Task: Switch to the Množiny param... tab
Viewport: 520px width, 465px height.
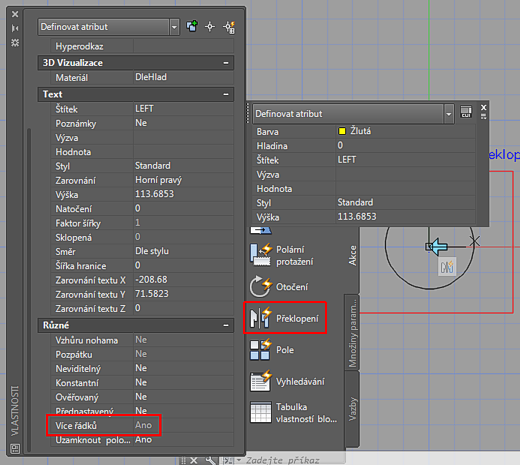Action: (352, 333)
